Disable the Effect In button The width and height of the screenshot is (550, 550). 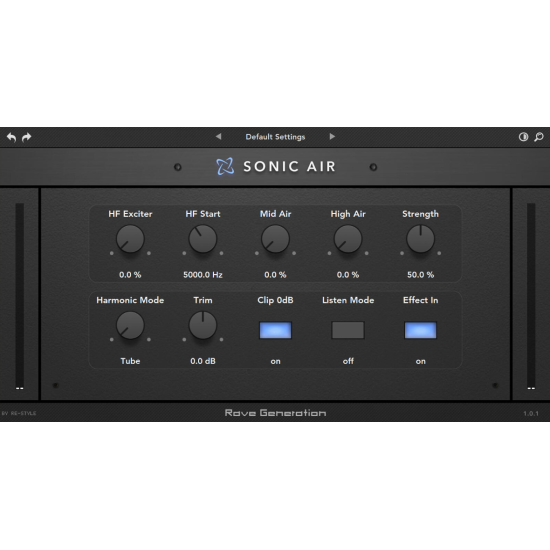pos(421,330)
